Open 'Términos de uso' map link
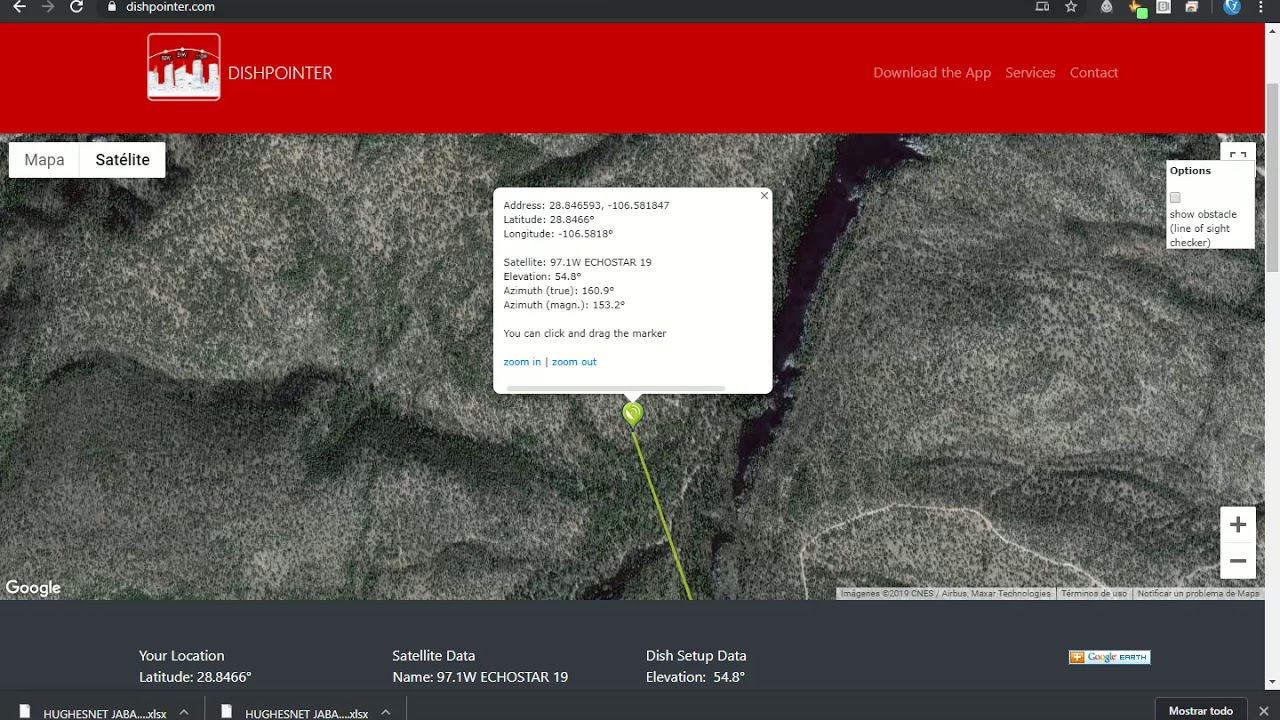 point(1094,594)
